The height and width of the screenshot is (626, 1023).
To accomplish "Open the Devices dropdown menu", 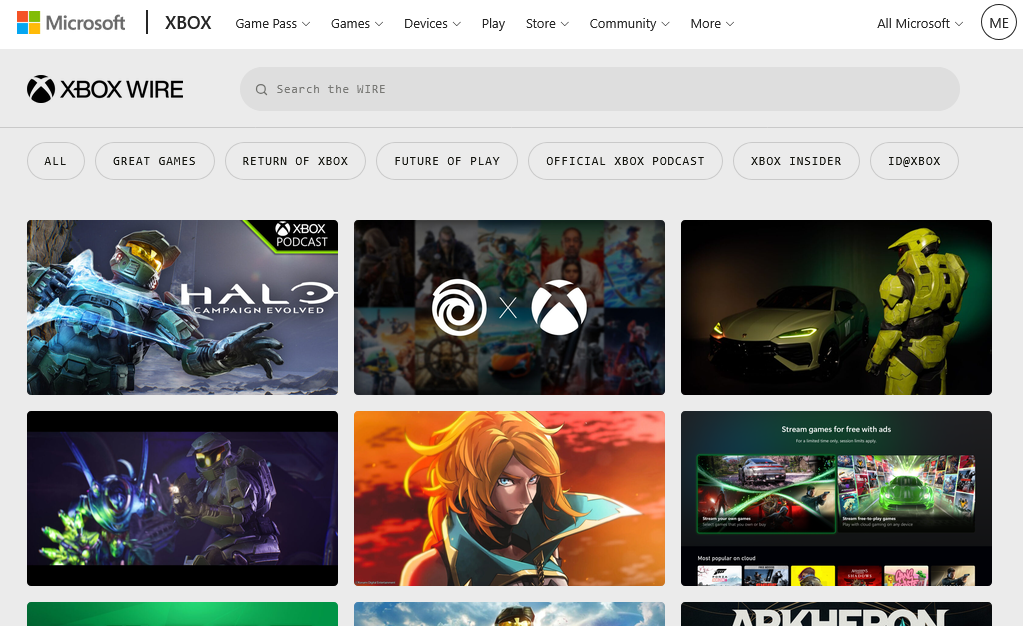I will [432, 23].
